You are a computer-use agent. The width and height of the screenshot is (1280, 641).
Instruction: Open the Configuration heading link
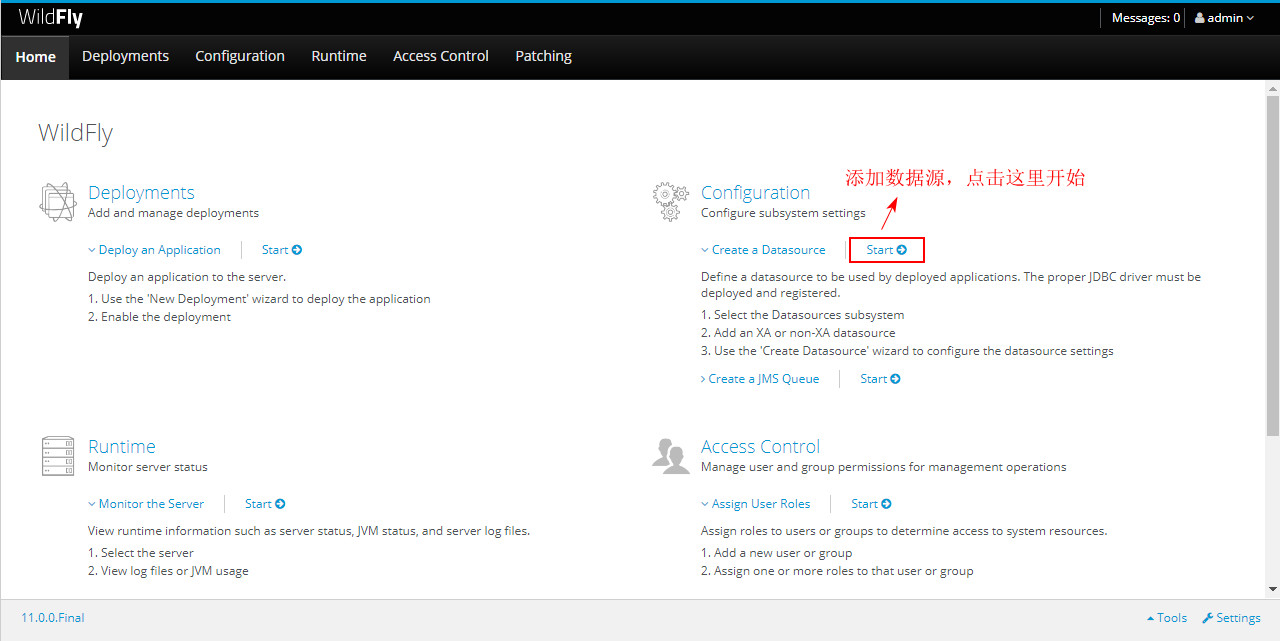(755, 193)
